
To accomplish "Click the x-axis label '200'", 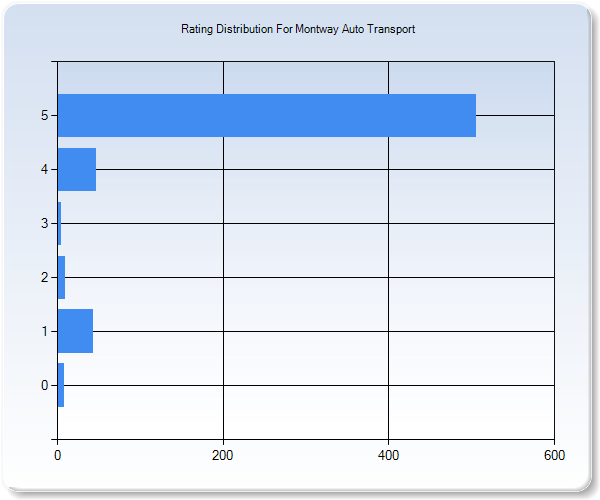I will [223, 455].
